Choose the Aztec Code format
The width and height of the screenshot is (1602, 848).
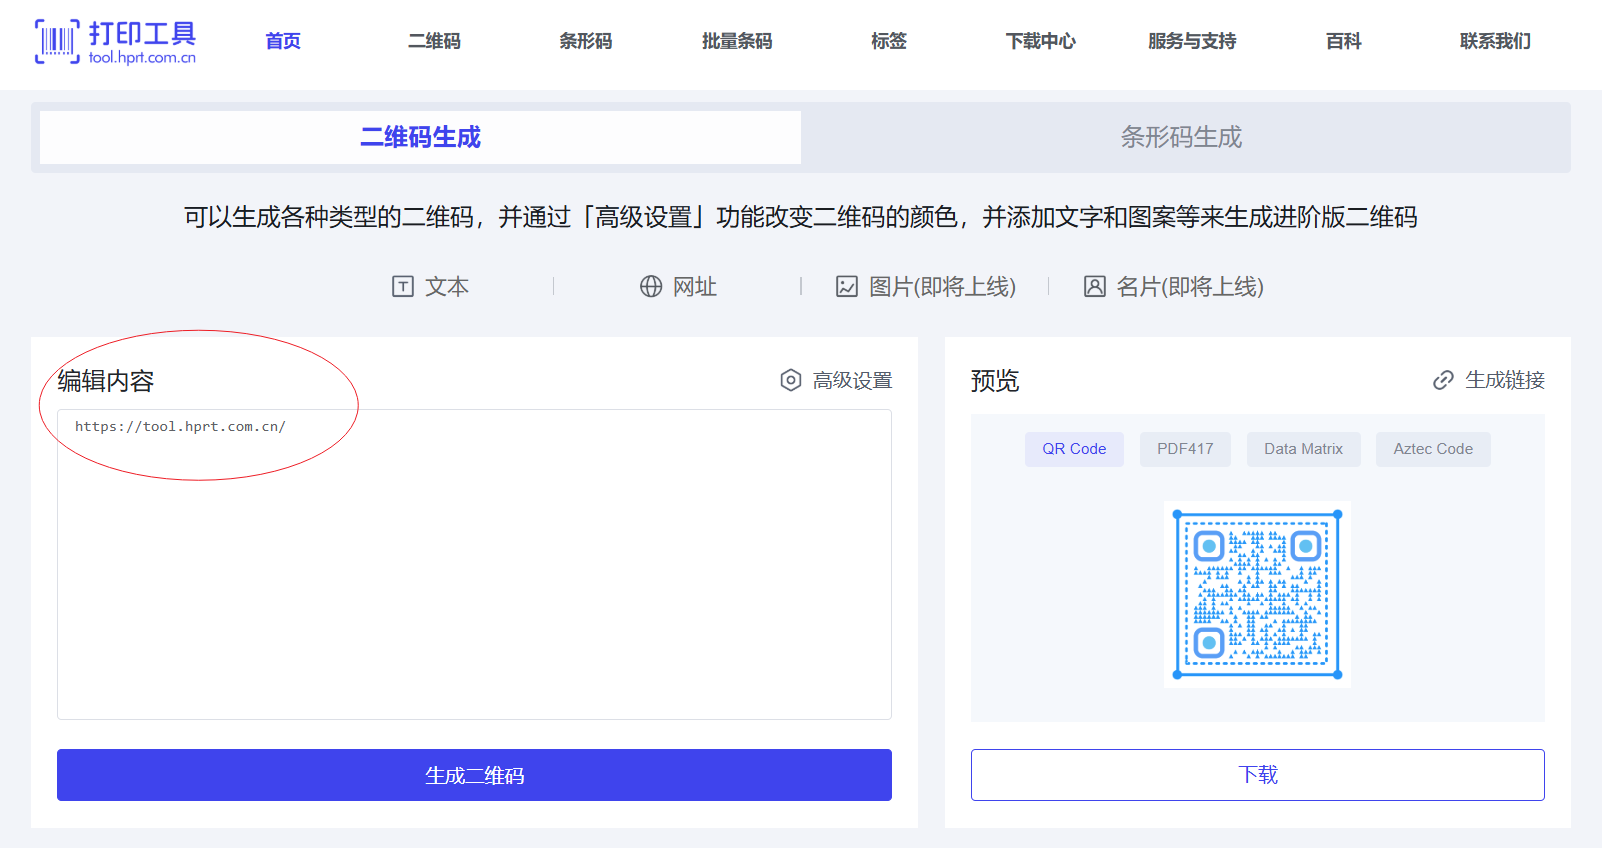1433,449
